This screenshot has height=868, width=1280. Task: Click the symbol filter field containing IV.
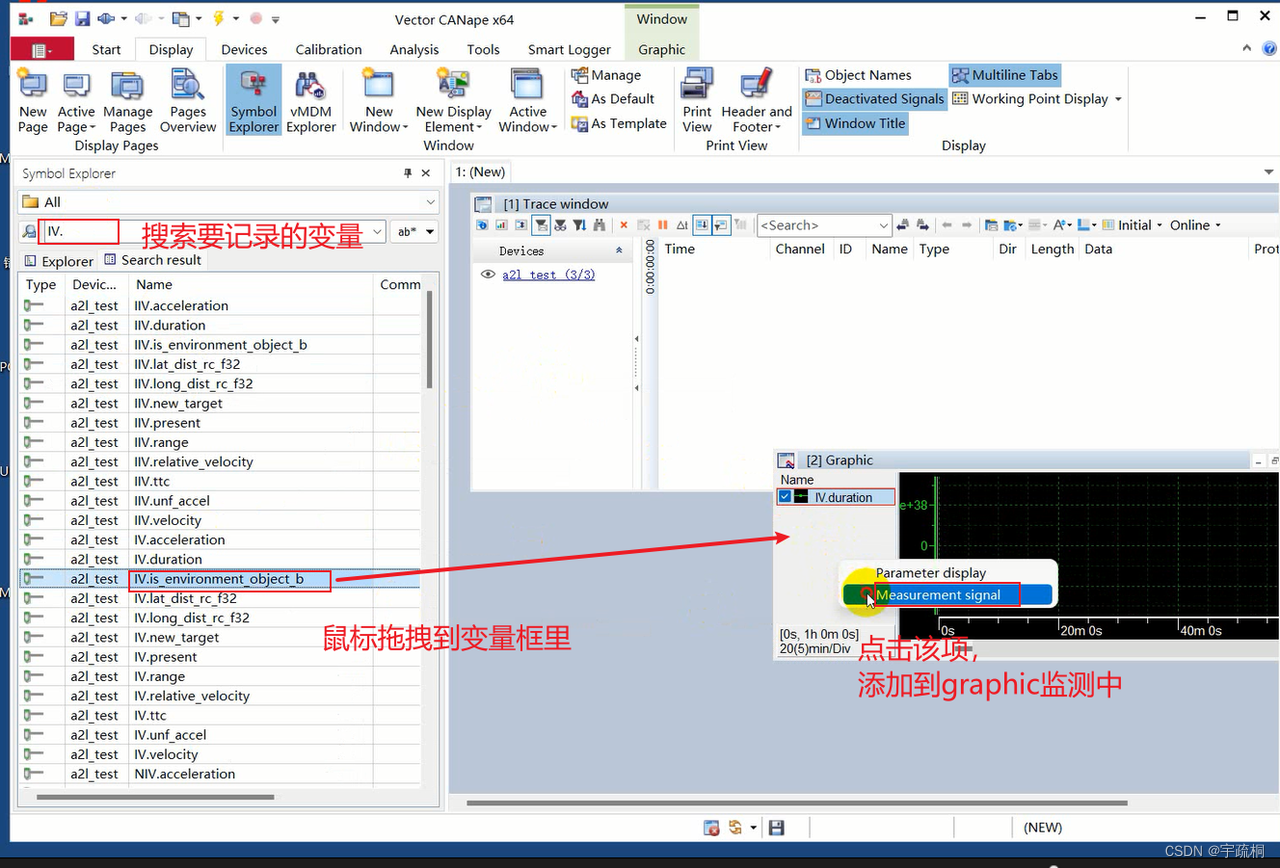[x=212, y=232]
